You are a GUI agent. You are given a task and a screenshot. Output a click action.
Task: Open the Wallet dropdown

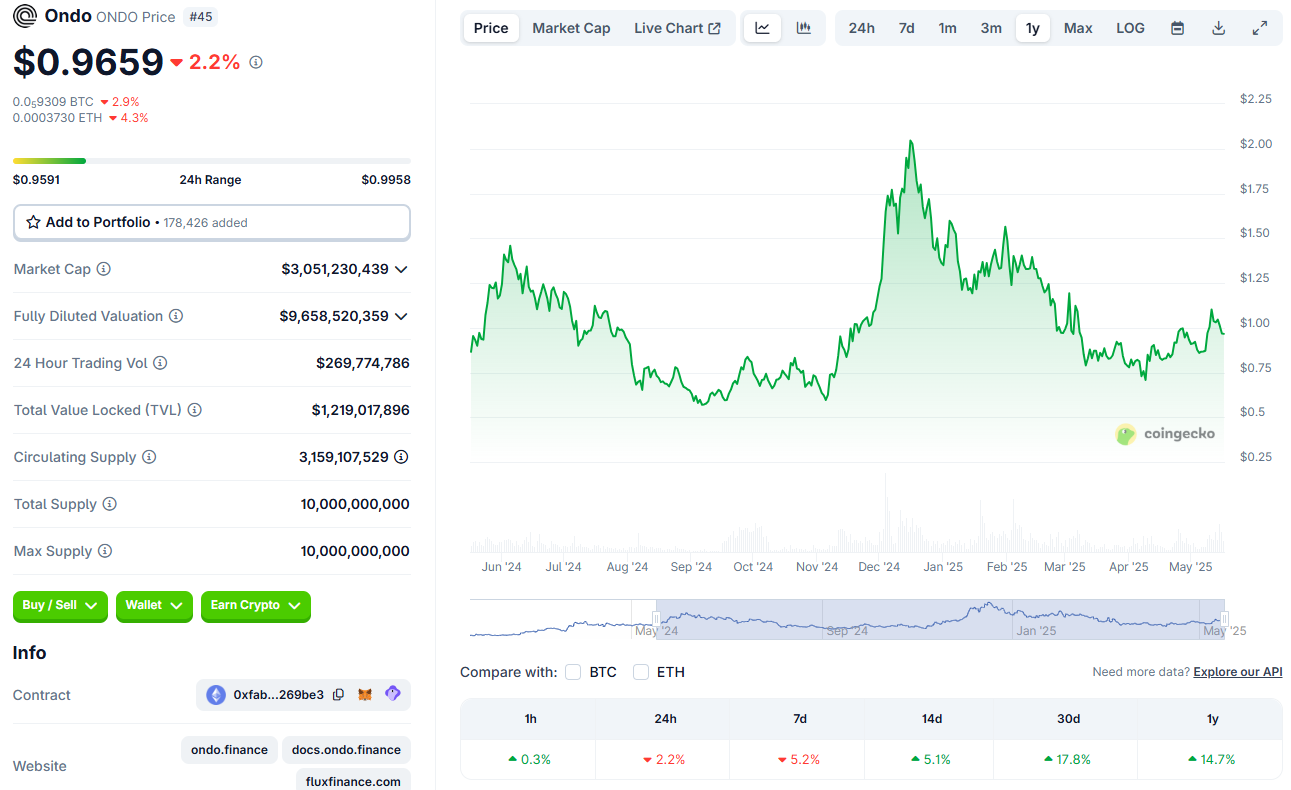pyautogui.click(x=154, y=605)
